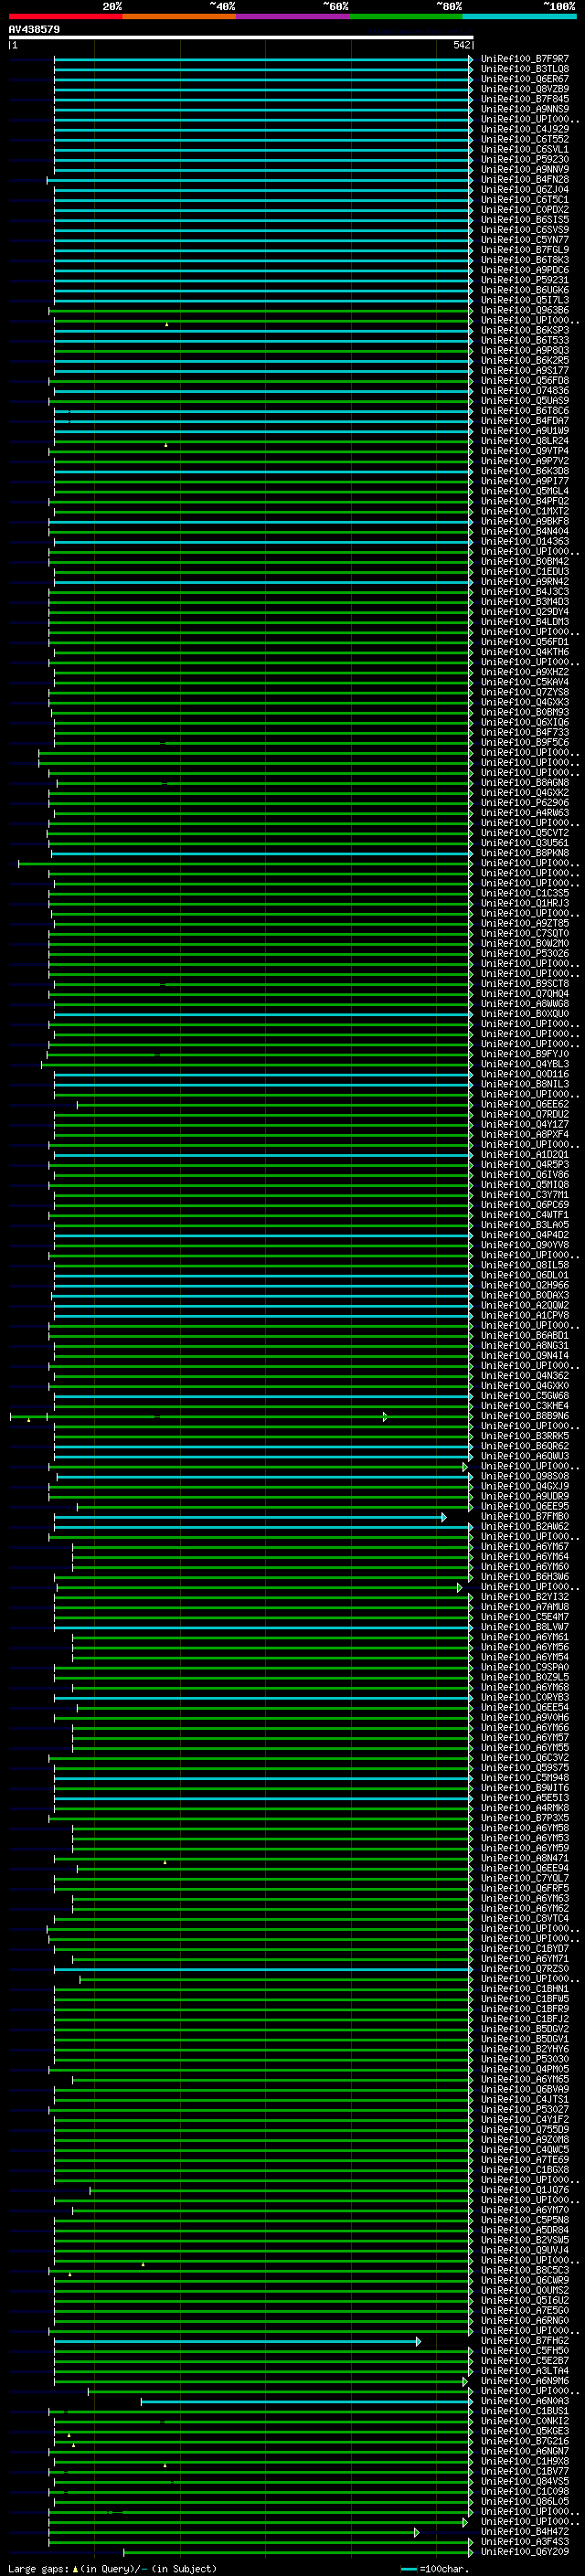
Task: Select hit label UniRef100_Q6ER67
Action: [x=525, y=79]
